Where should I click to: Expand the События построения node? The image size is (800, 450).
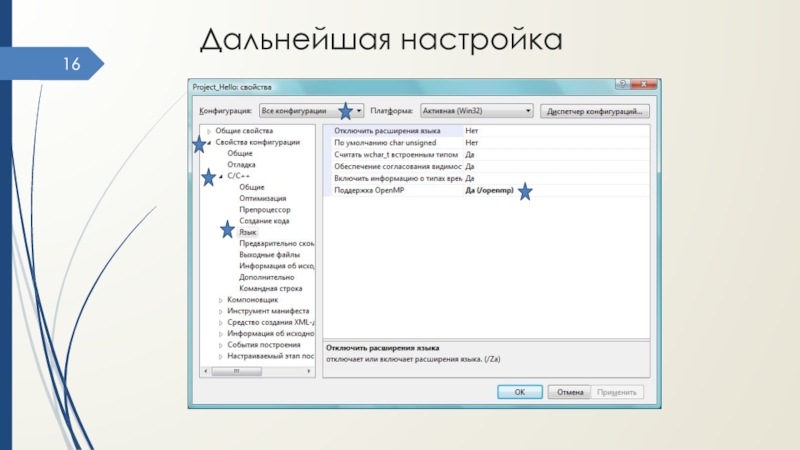[x=218, y=344]
